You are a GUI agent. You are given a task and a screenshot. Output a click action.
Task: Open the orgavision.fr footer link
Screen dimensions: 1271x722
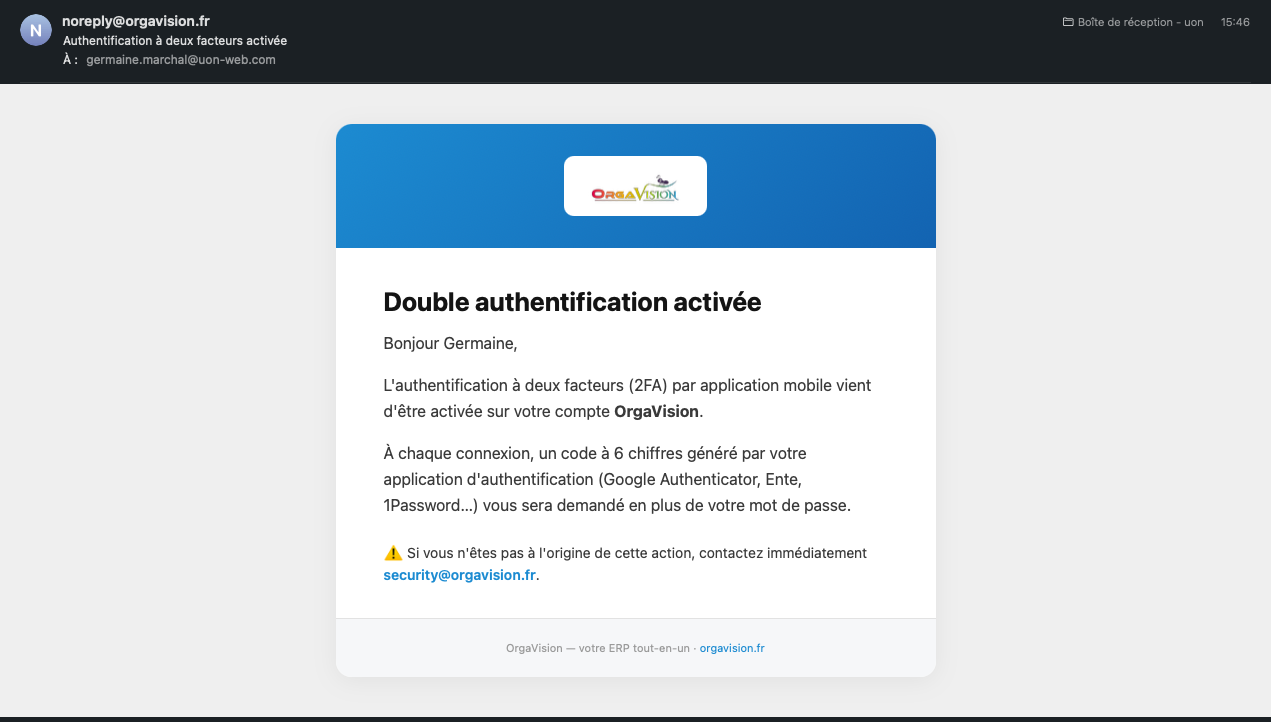[732, 648]
